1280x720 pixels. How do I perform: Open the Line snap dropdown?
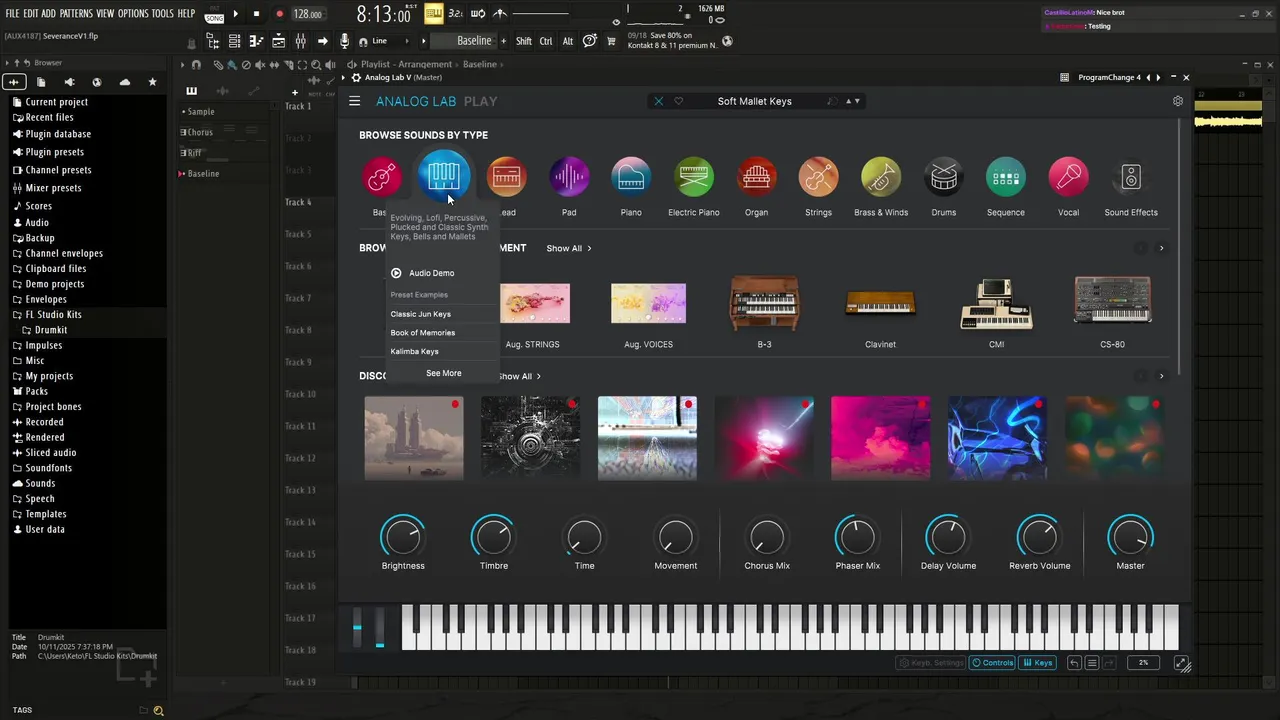click(391, 41)
